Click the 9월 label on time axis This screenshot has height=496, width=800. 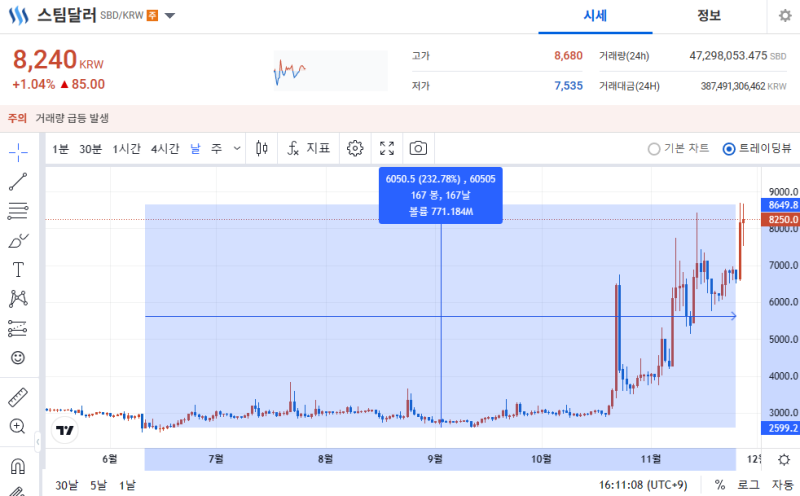pos(435,459)
